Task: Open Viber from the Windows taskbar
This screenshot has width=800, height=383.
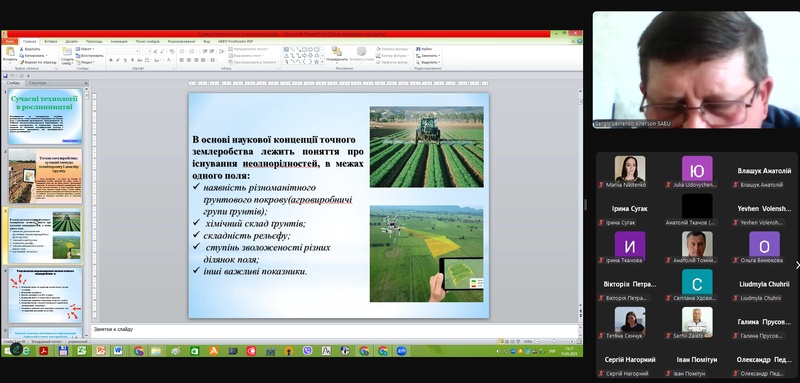Action: pos(307,351)
